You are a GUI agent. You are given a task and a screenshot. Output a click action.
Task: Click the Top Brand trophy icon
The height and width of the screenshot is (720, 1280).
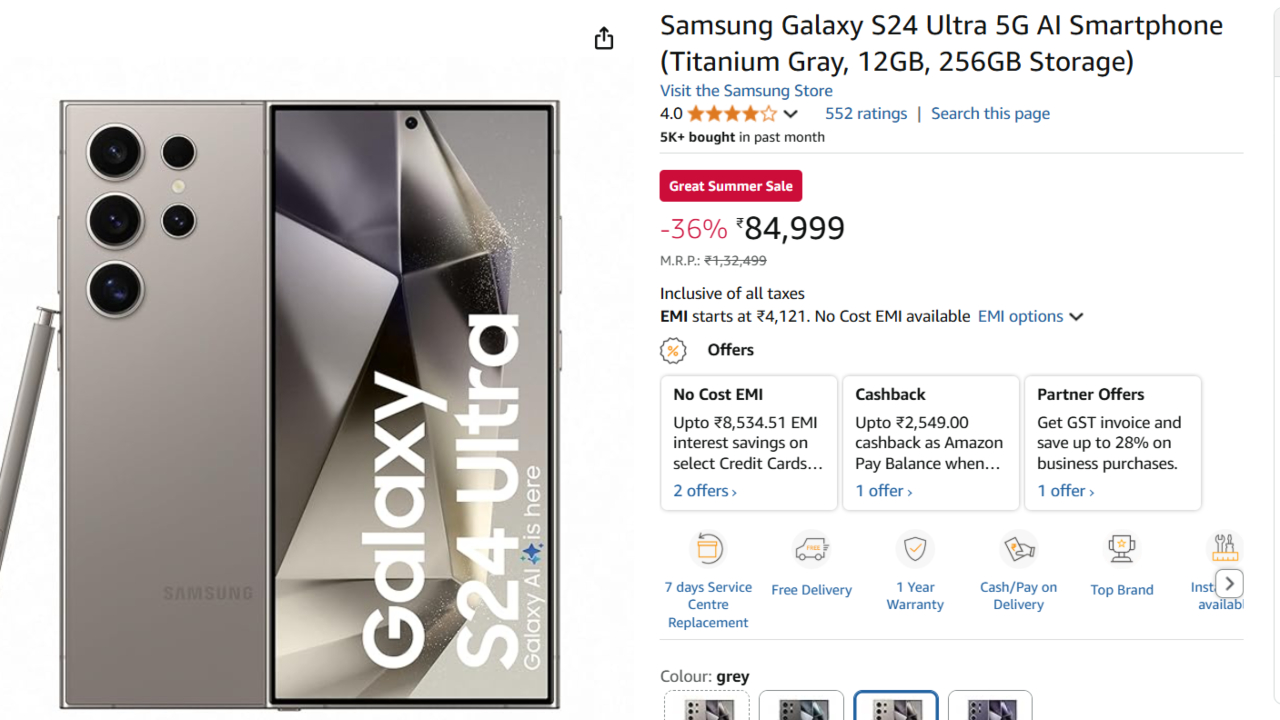(1121, 548)
